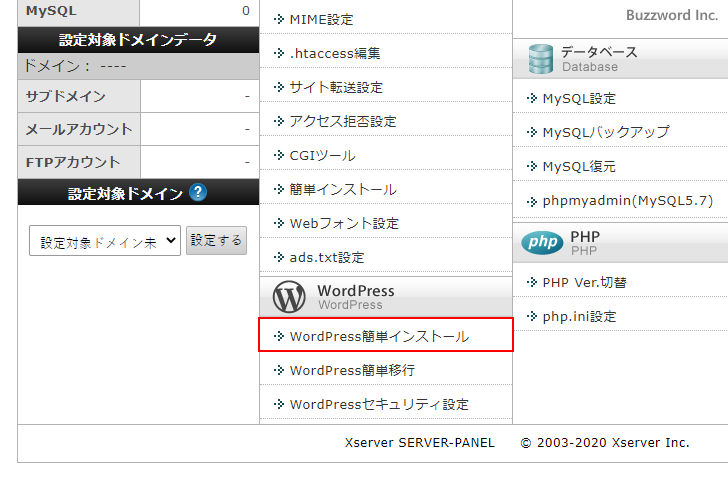Click the WordPress section heading
728x480 pixels.
click(x=356, y=291)
